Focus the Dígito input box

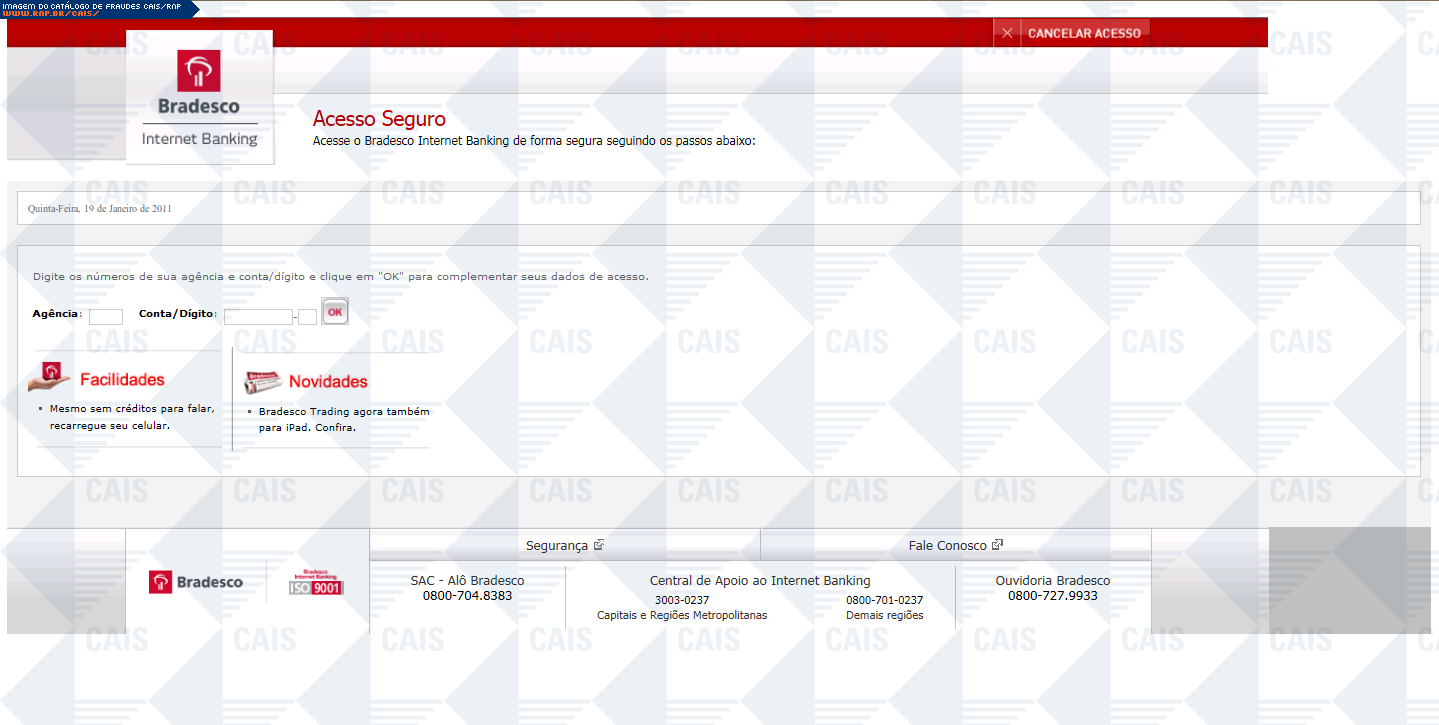308,316
